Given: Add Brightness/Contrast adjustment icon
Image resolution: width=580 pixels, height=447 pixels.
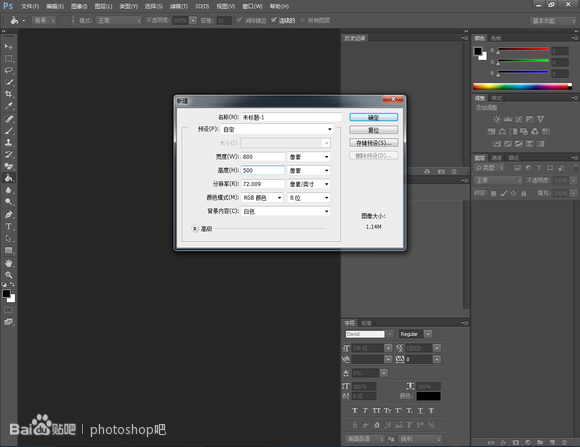Looking at the screenshot, I should [x=496, y=119].
